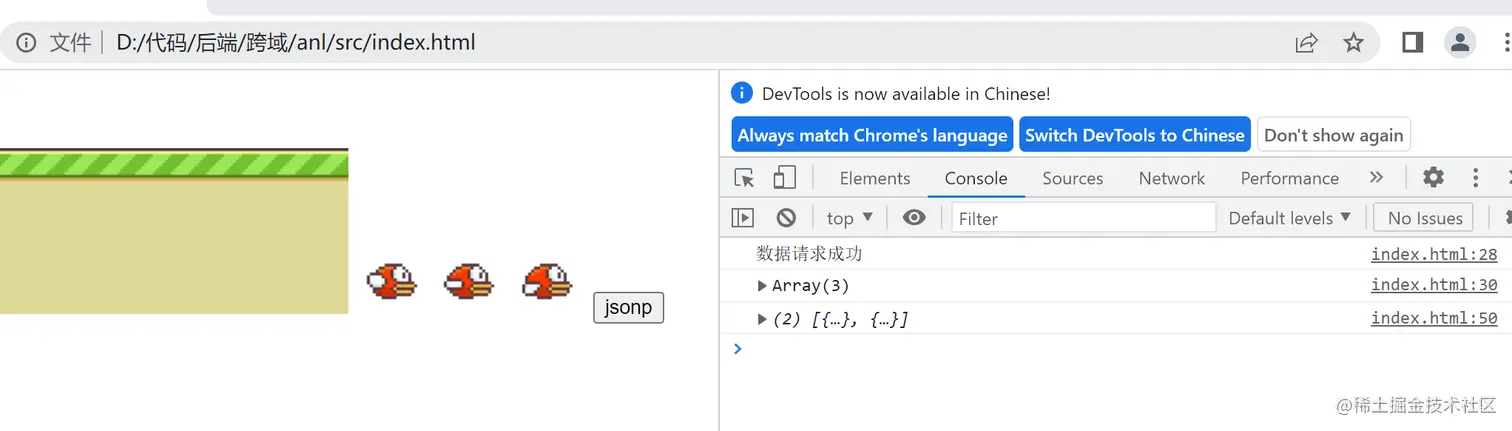1512x431 pixels.
Task: Open the Chrome profile avatar
Action: click(x=1461, y=43)
